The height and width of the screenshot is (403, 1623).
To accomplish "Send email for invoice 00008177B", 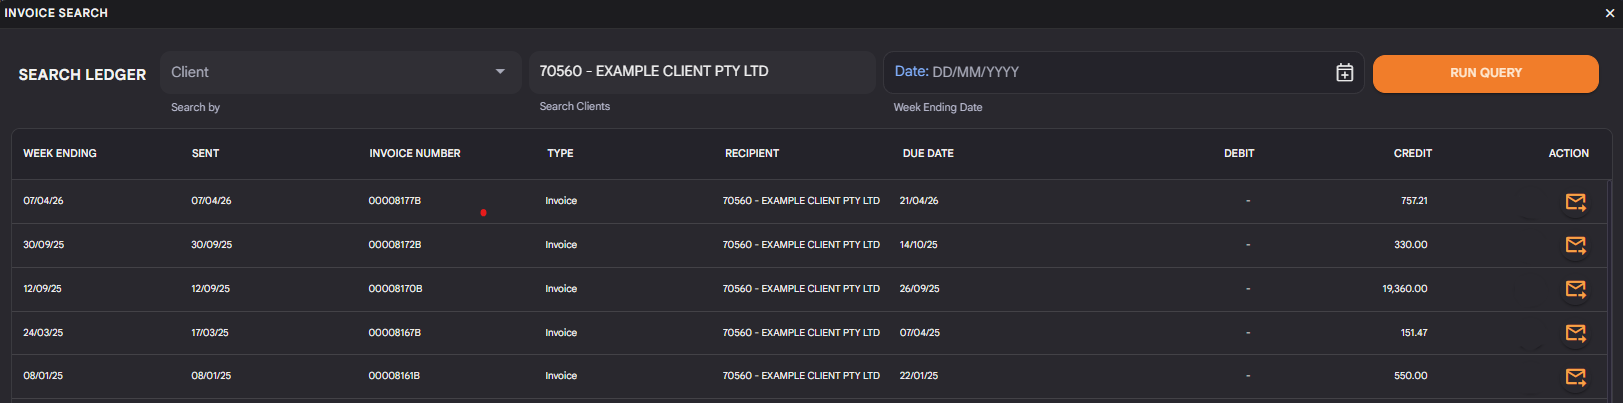I will pos(1575,202).
